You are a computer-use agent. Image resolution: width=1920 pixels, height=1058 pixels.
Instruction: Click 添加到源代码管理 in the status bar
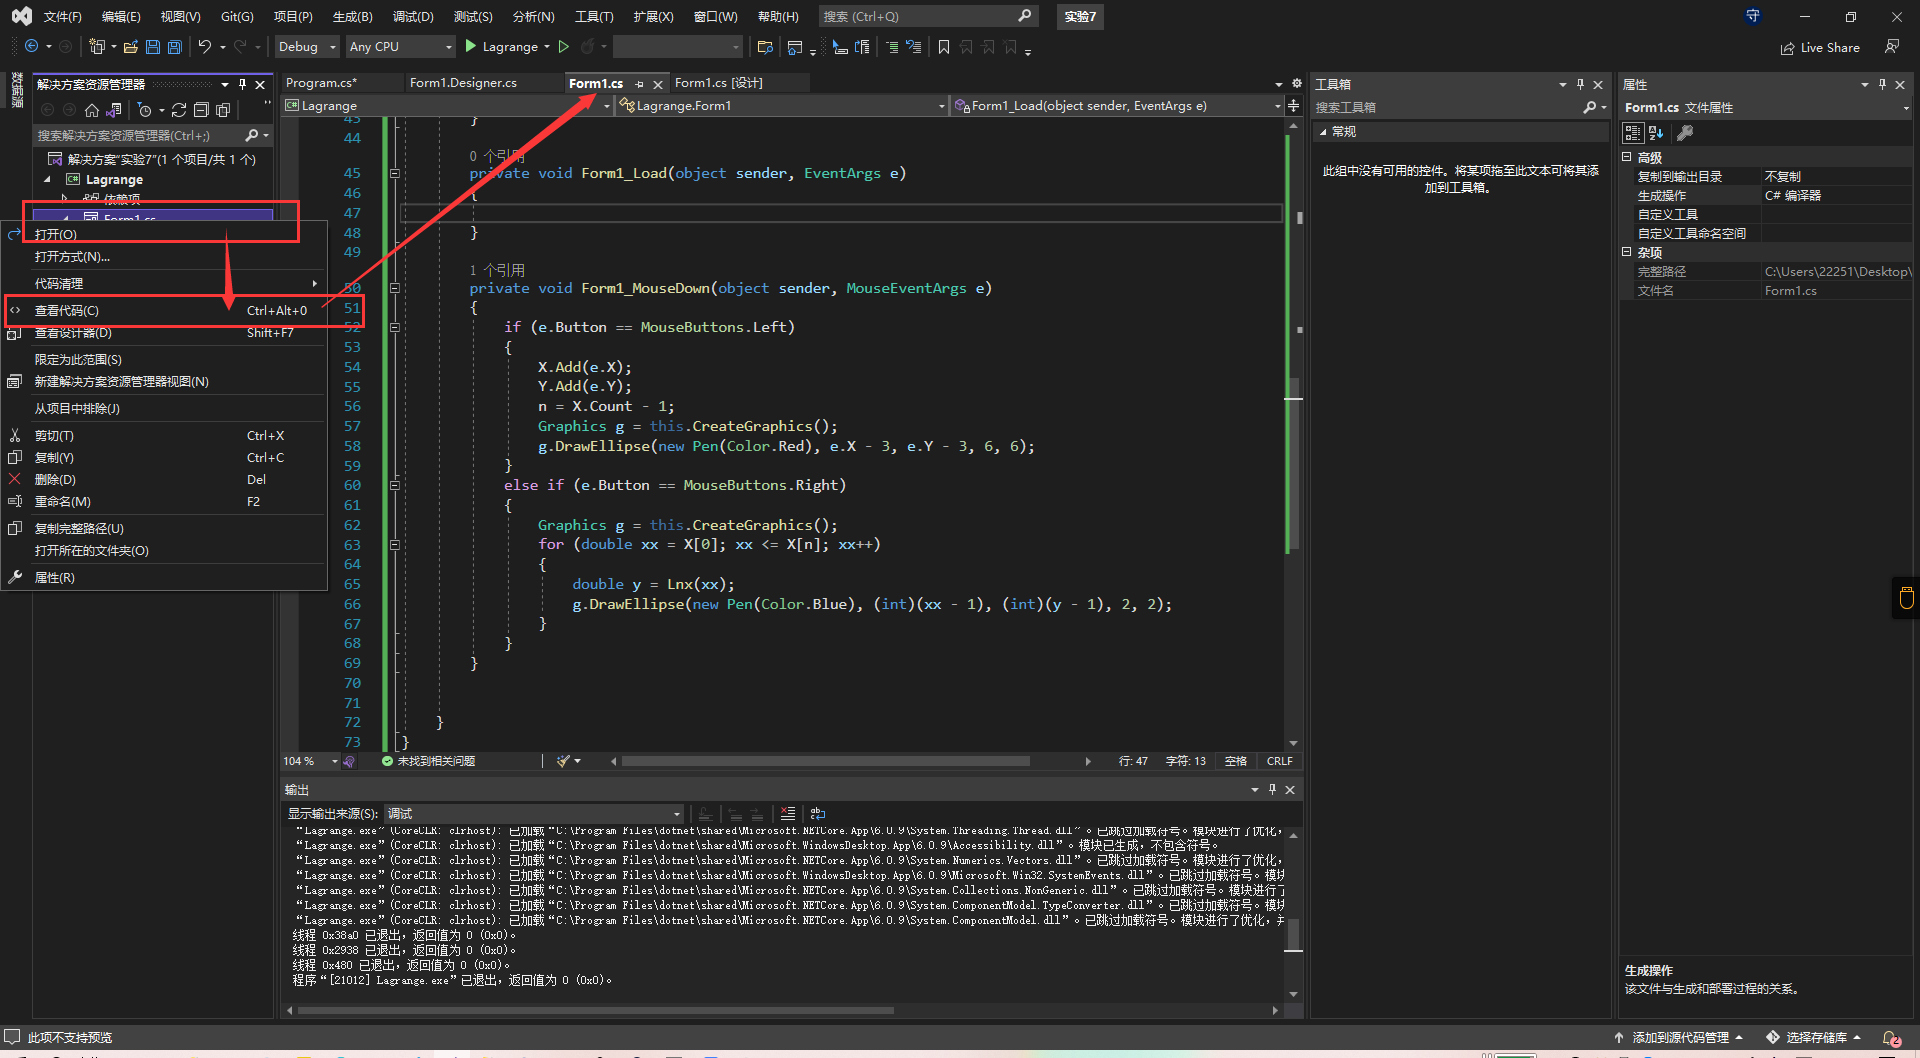(x=1680, y=1038)
